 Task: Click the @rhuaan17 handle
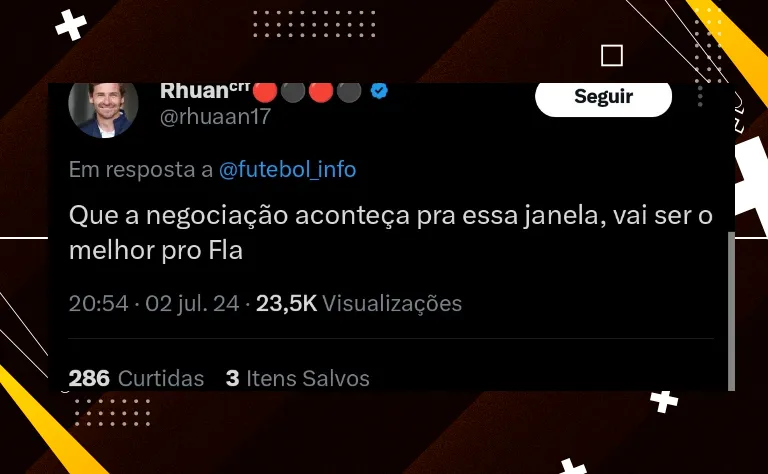pyautogui.click(x=216, y=117)
